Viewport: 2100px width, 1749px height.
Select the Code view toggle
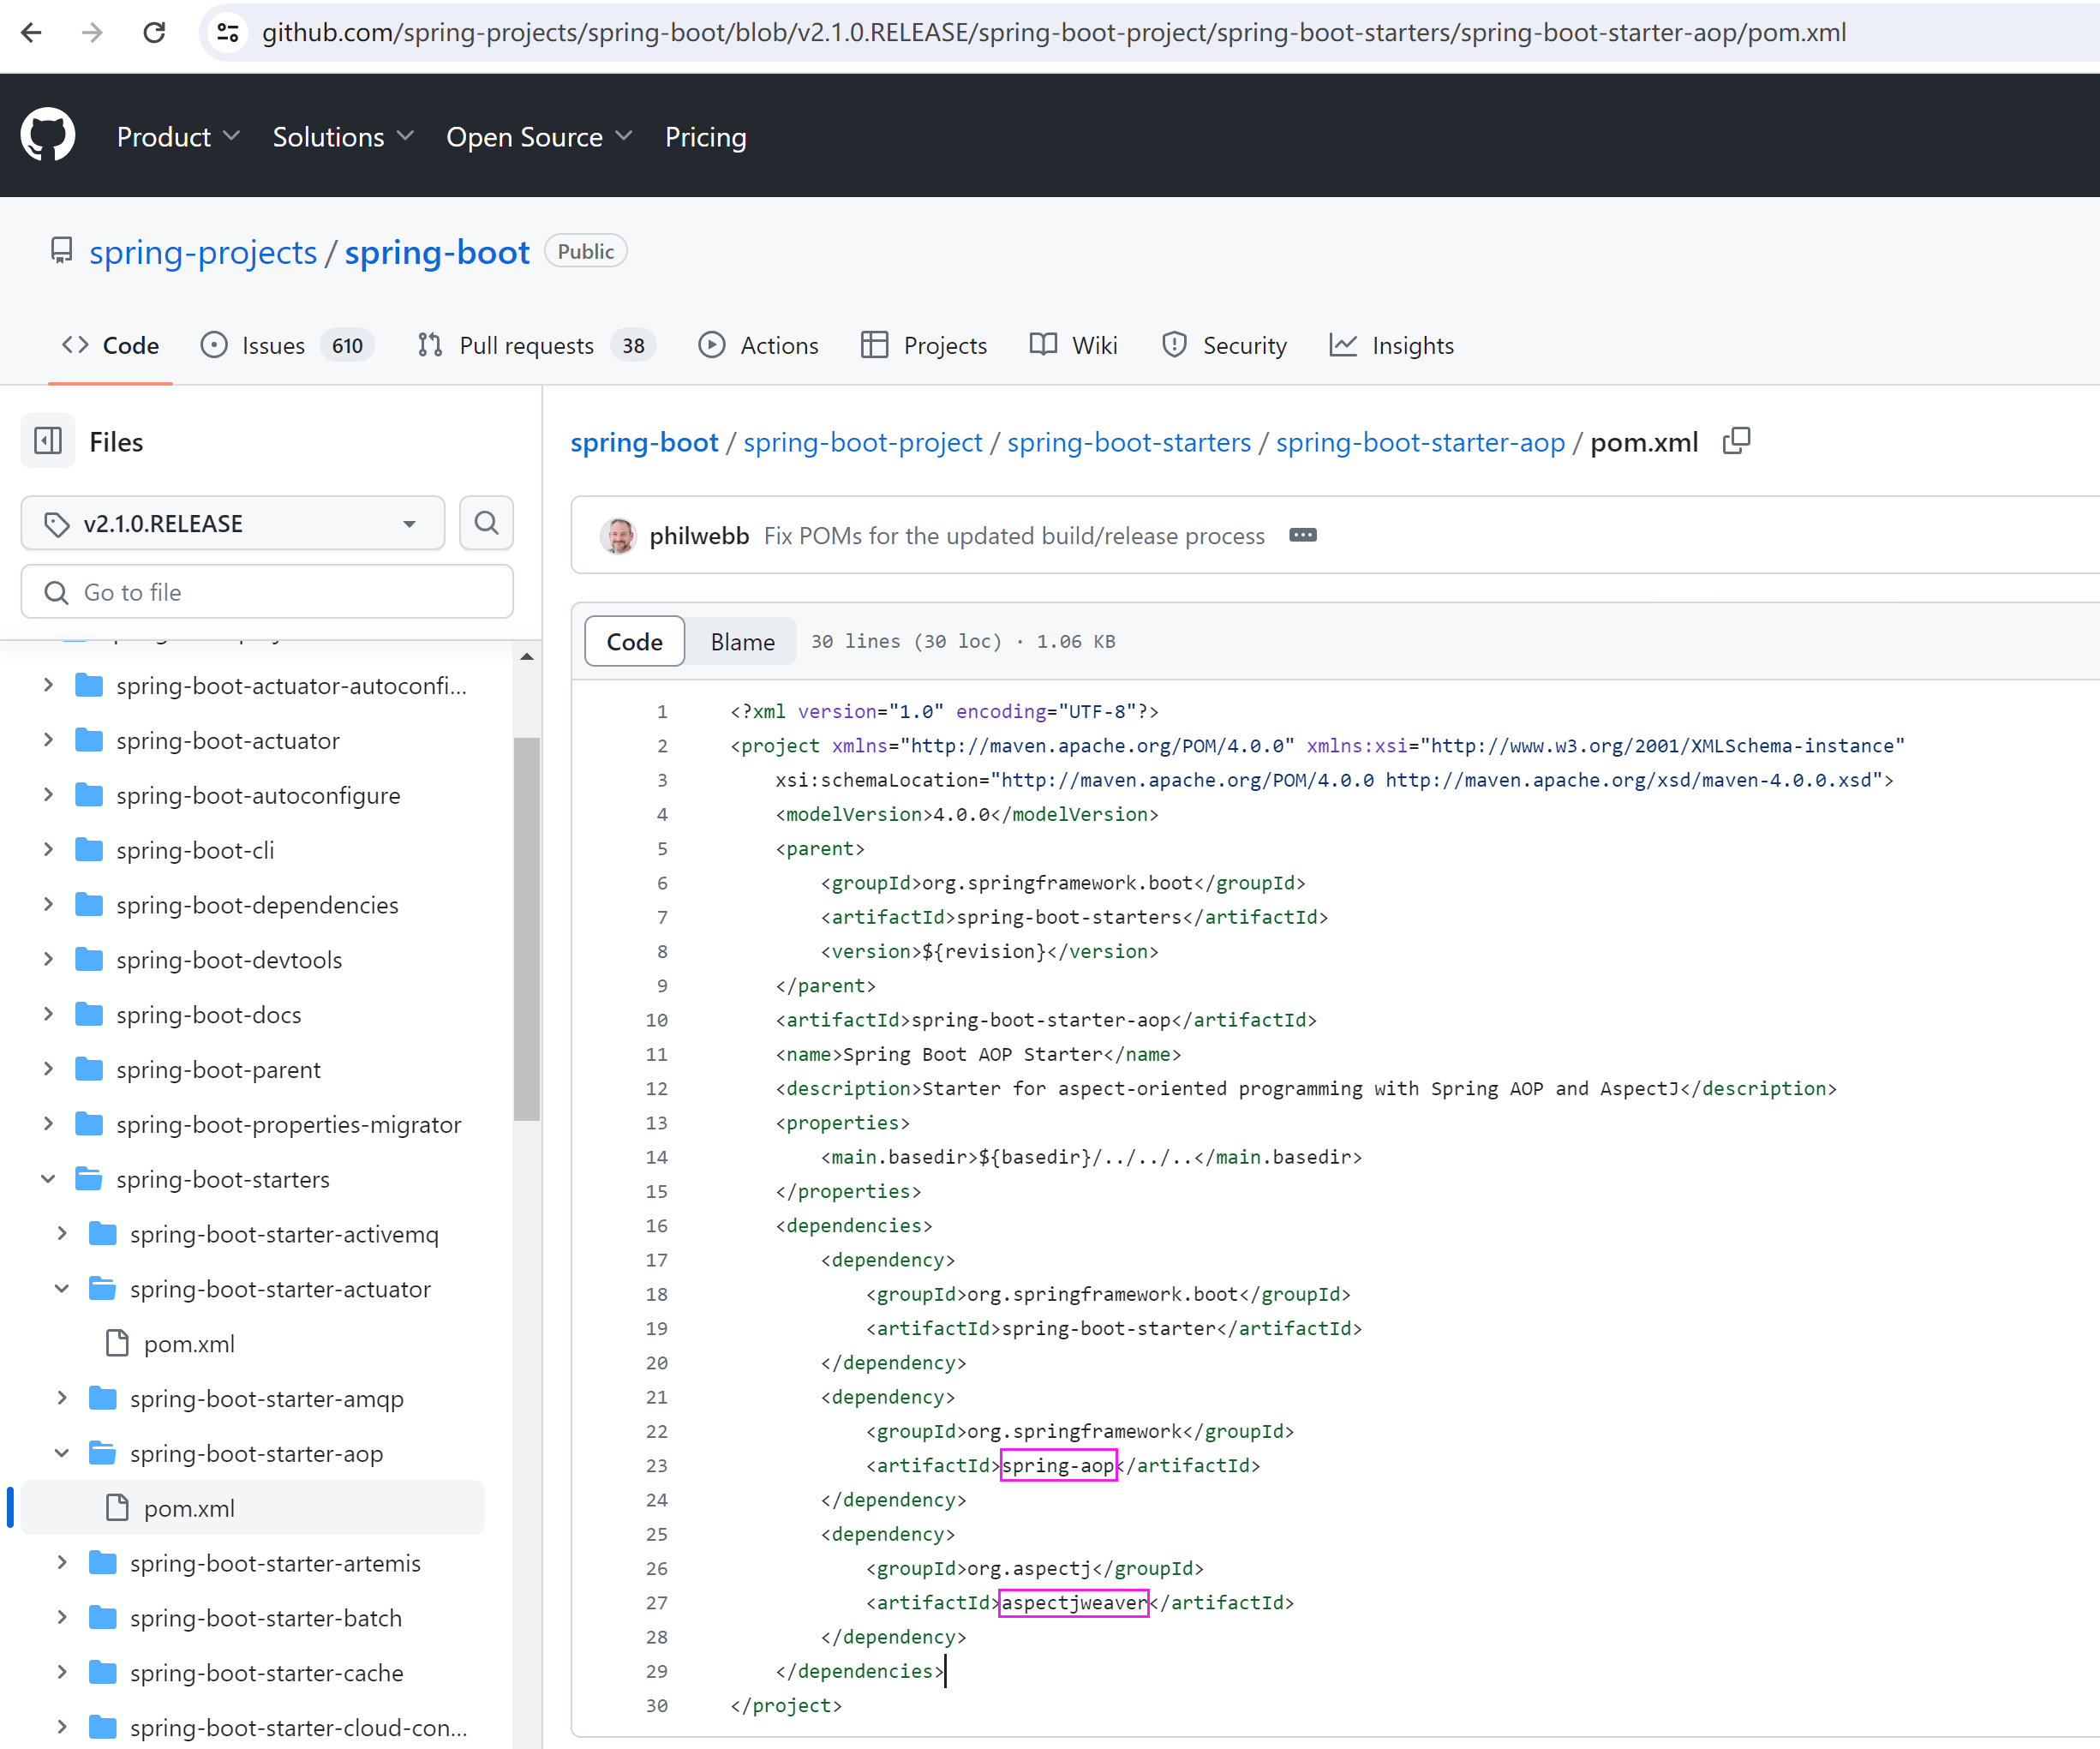tap(635, 641)
